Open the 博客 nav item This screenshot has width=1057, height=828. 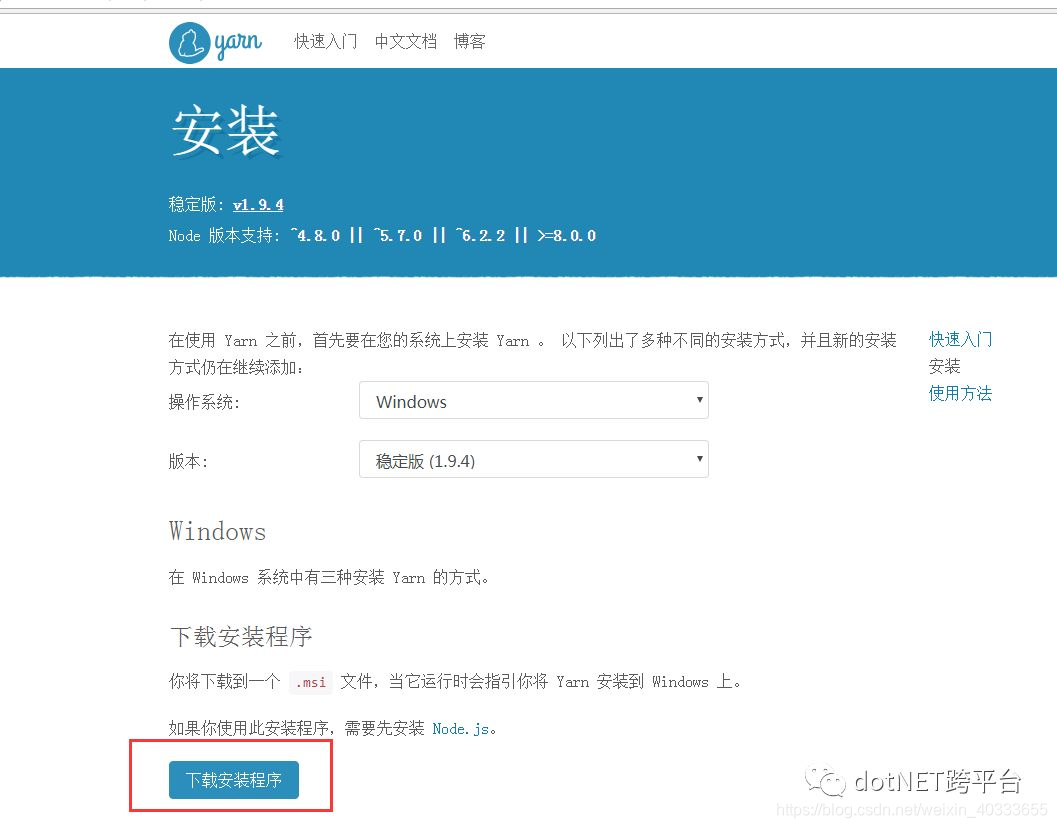469,42
